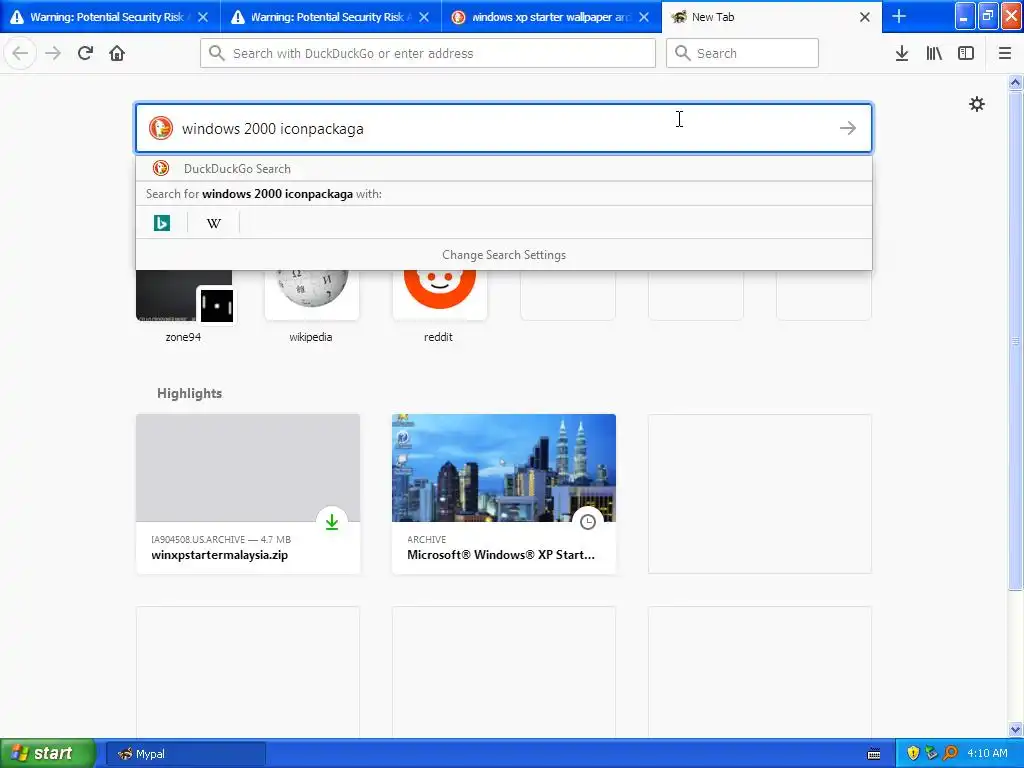1024x768 pixels.
Task: Click page scrollbar up arrow
Action: [1016, 82]
